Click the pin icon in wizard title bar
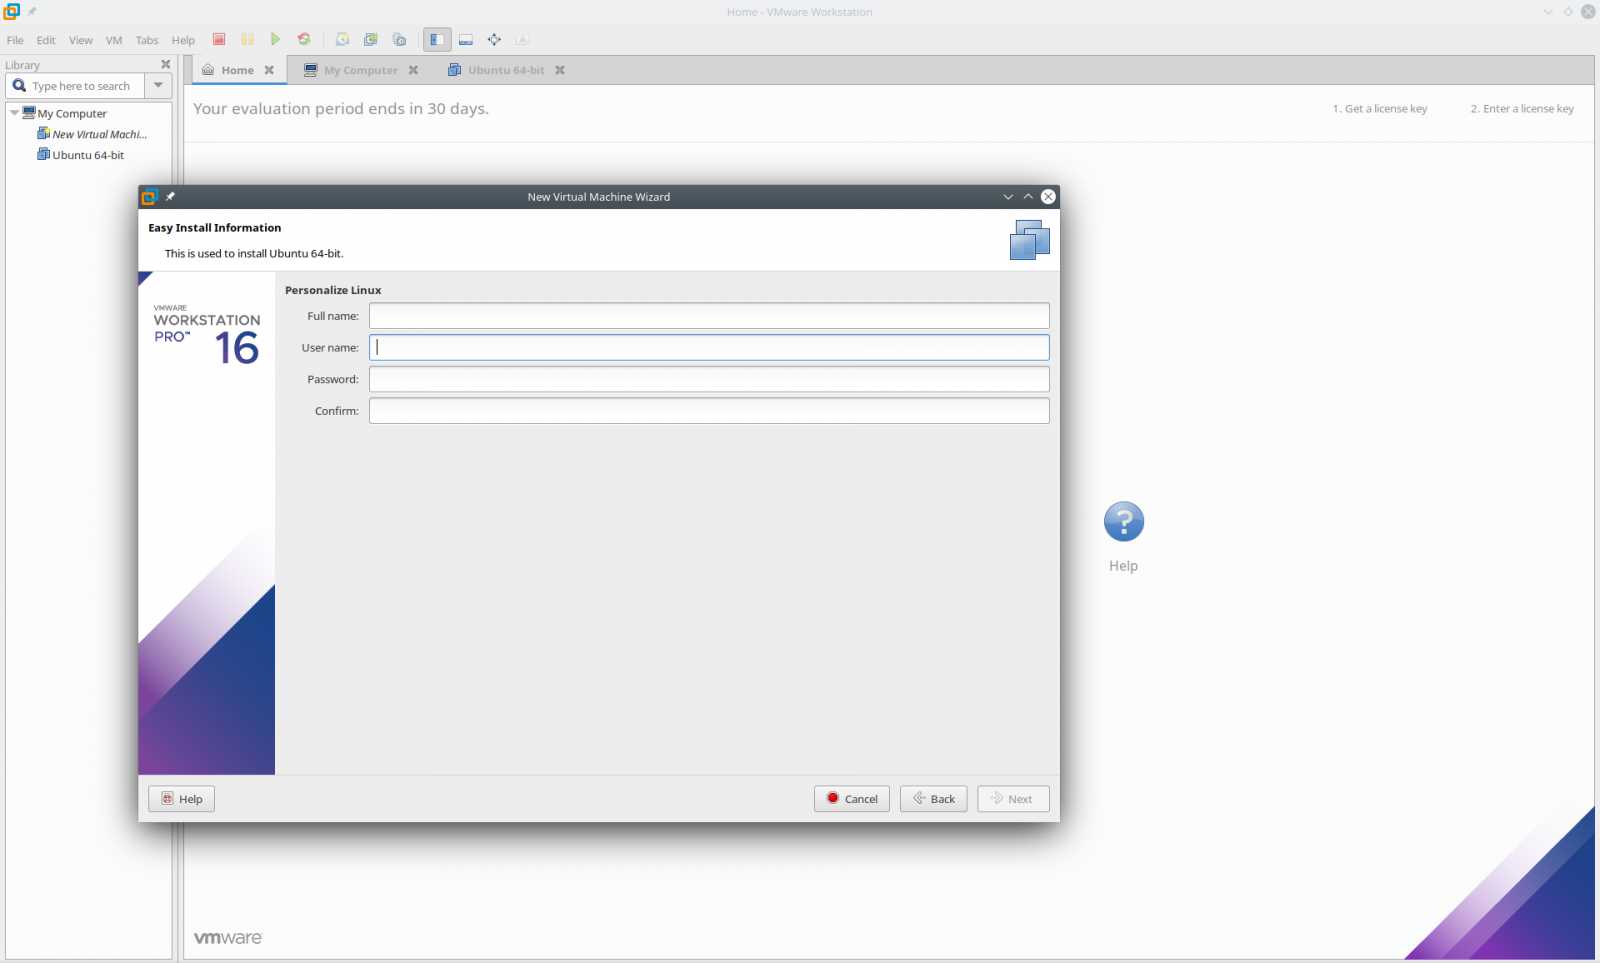Image resolution: width=1600 pixels, height=963 pixels. [170, 196]
